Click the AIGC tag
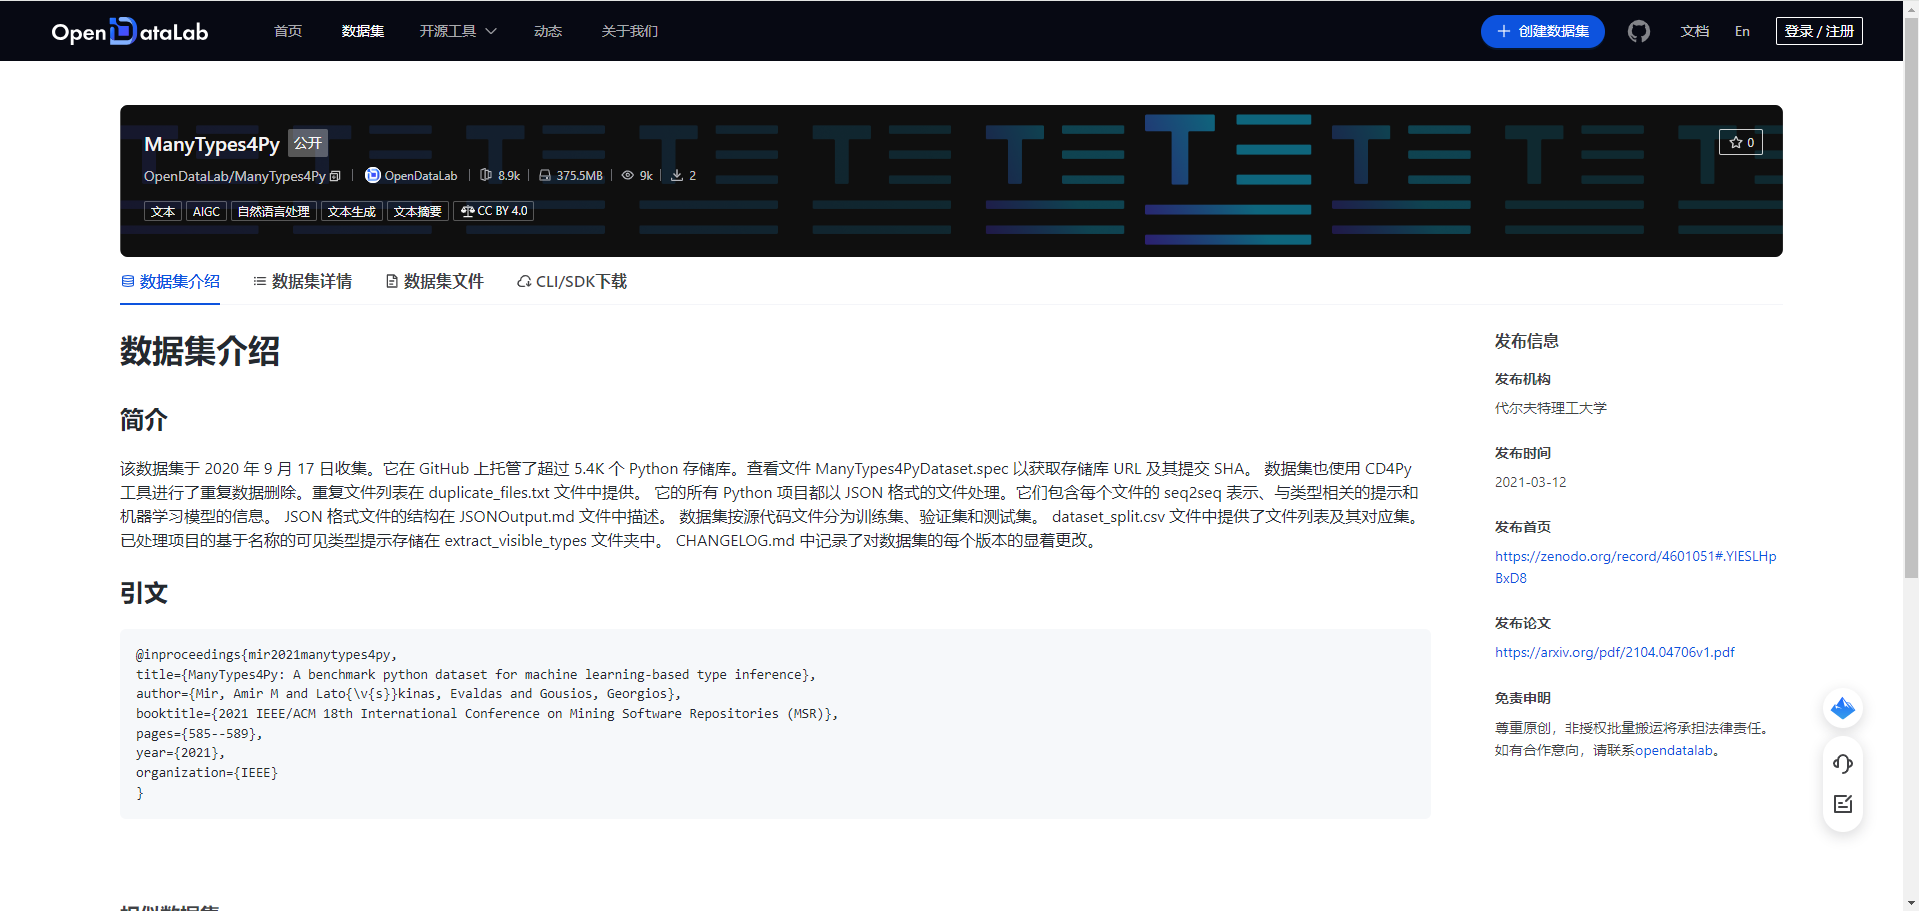Image resolution: width=1919 pixels, height=911 pixels. [x=206, y=211]
